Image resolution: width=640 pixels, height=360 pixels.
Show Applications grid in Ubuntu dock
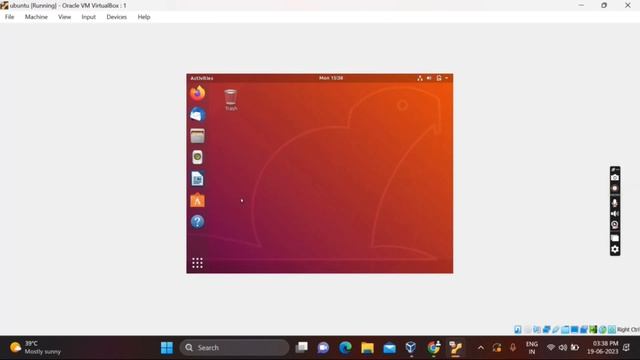(198, 263)
